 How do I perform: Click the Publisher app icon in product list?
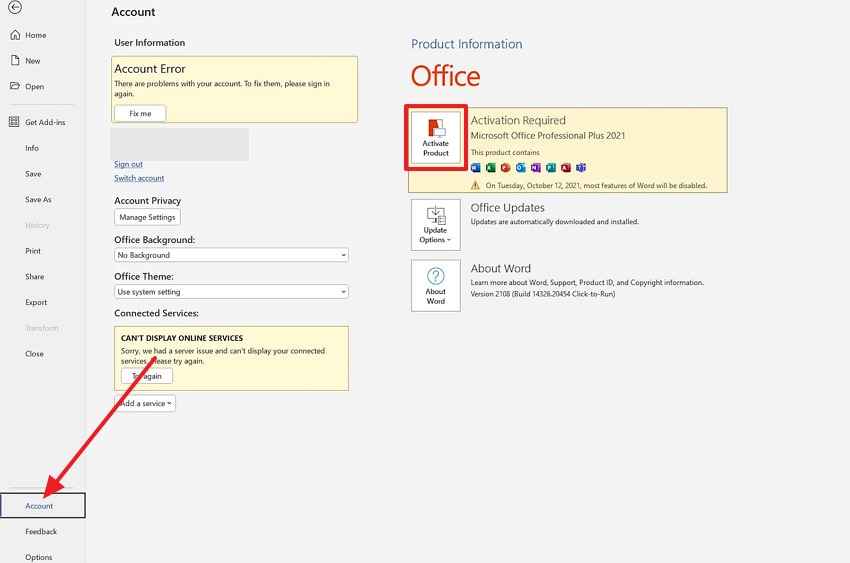551,167
